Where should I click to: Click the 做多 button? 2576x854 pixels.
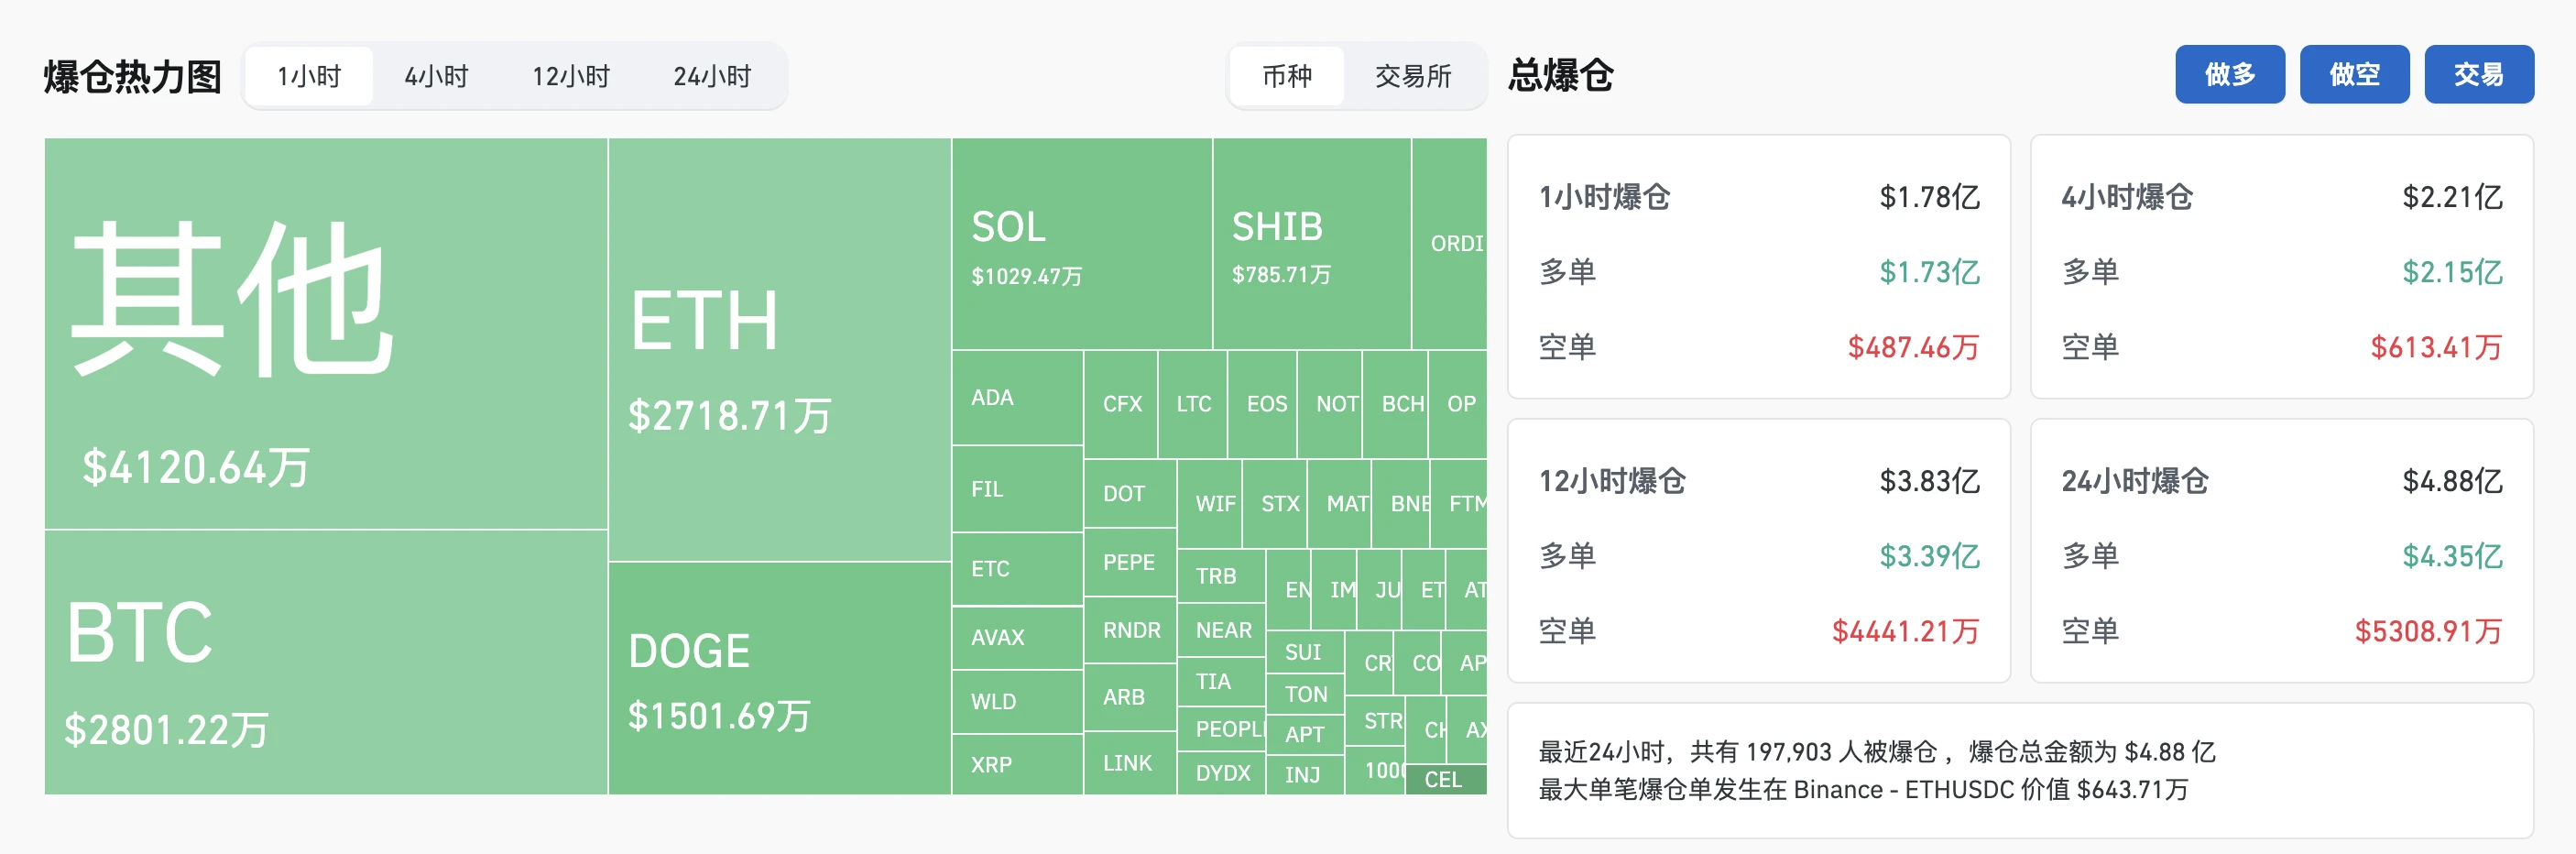pos(2229,73)
